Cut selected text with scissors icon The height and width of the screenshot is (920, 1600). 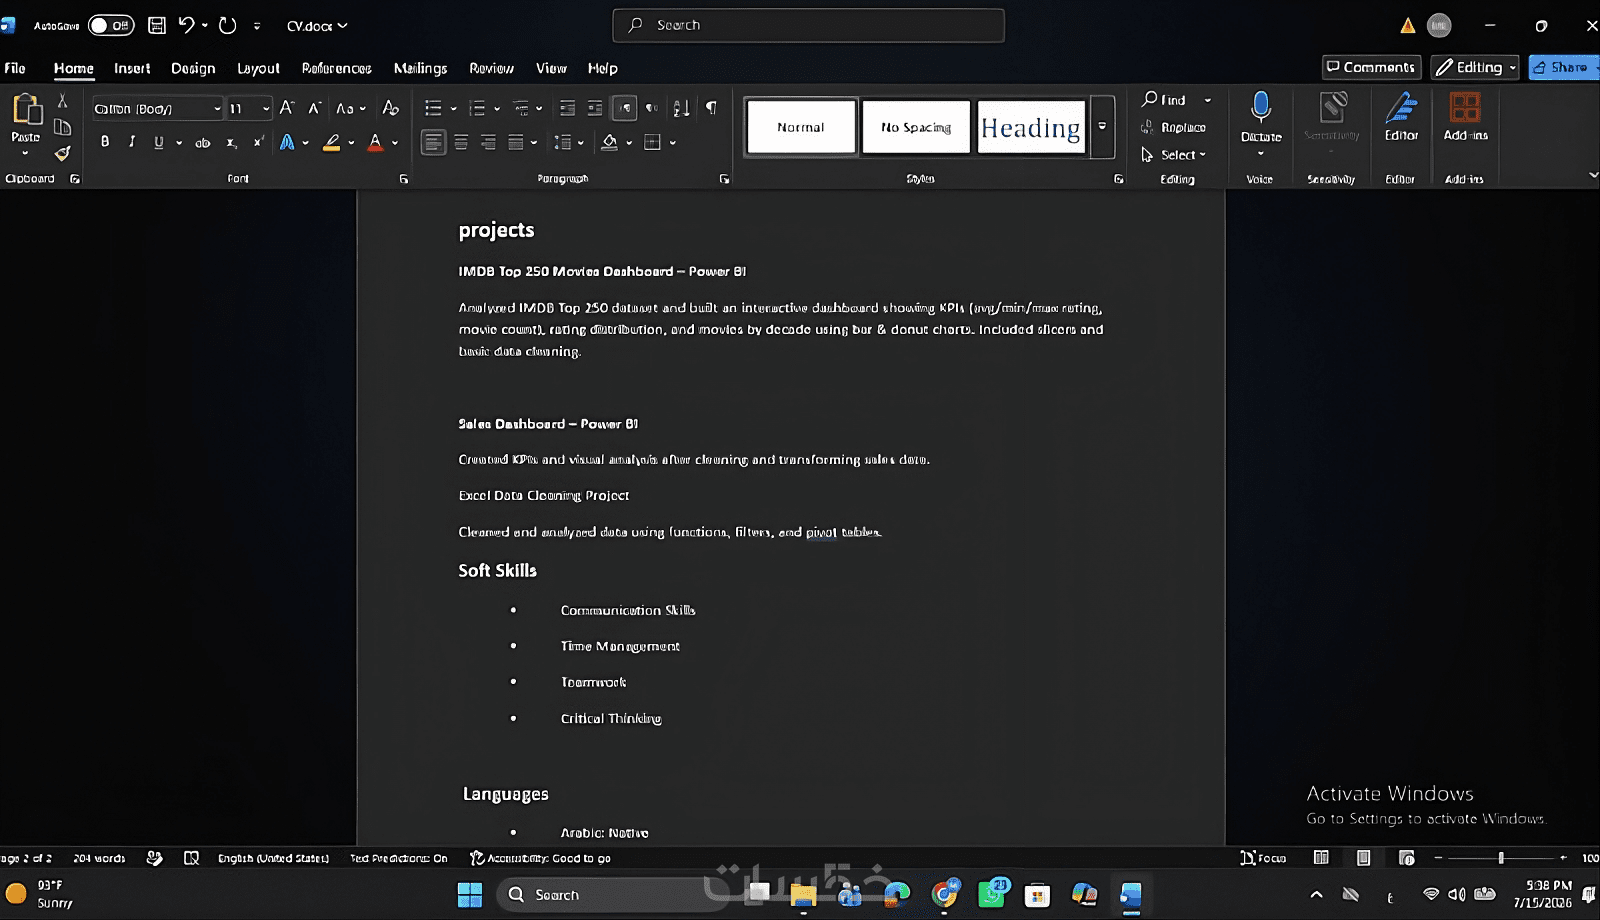pyautogui.click(x=62, y=100)
